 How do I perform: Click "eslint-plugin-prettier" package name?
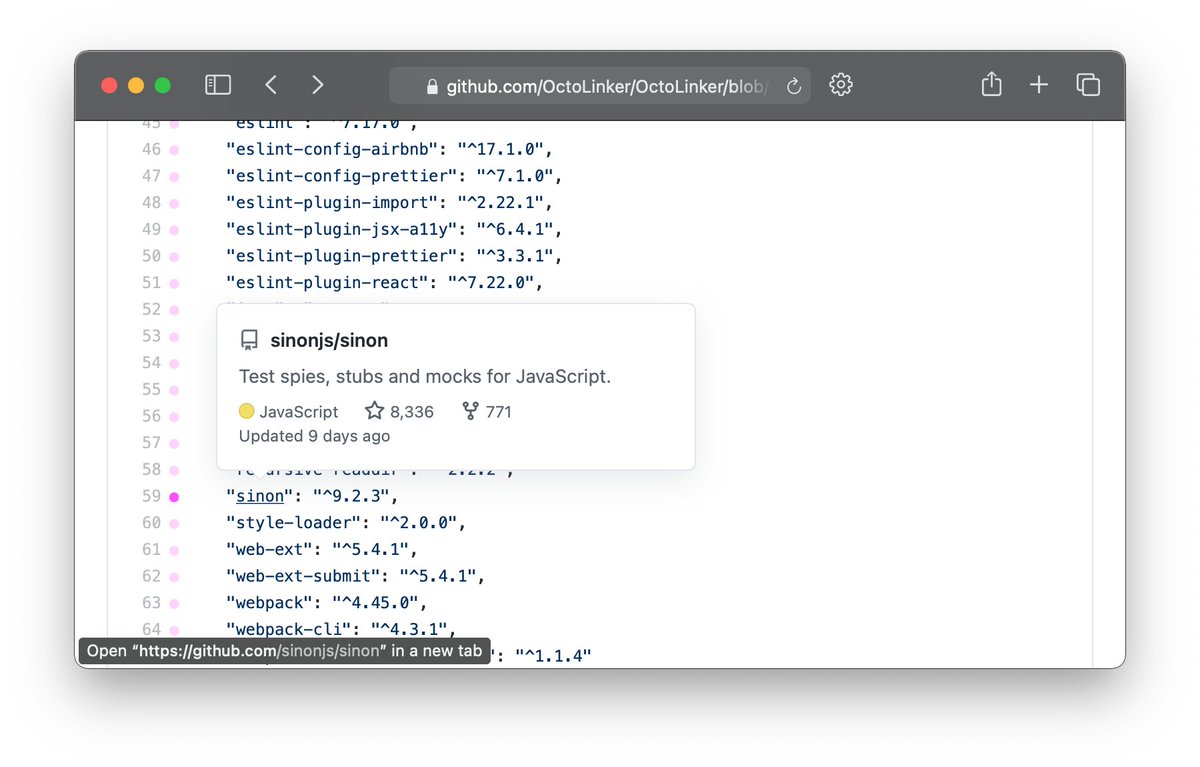click(342, 256)
